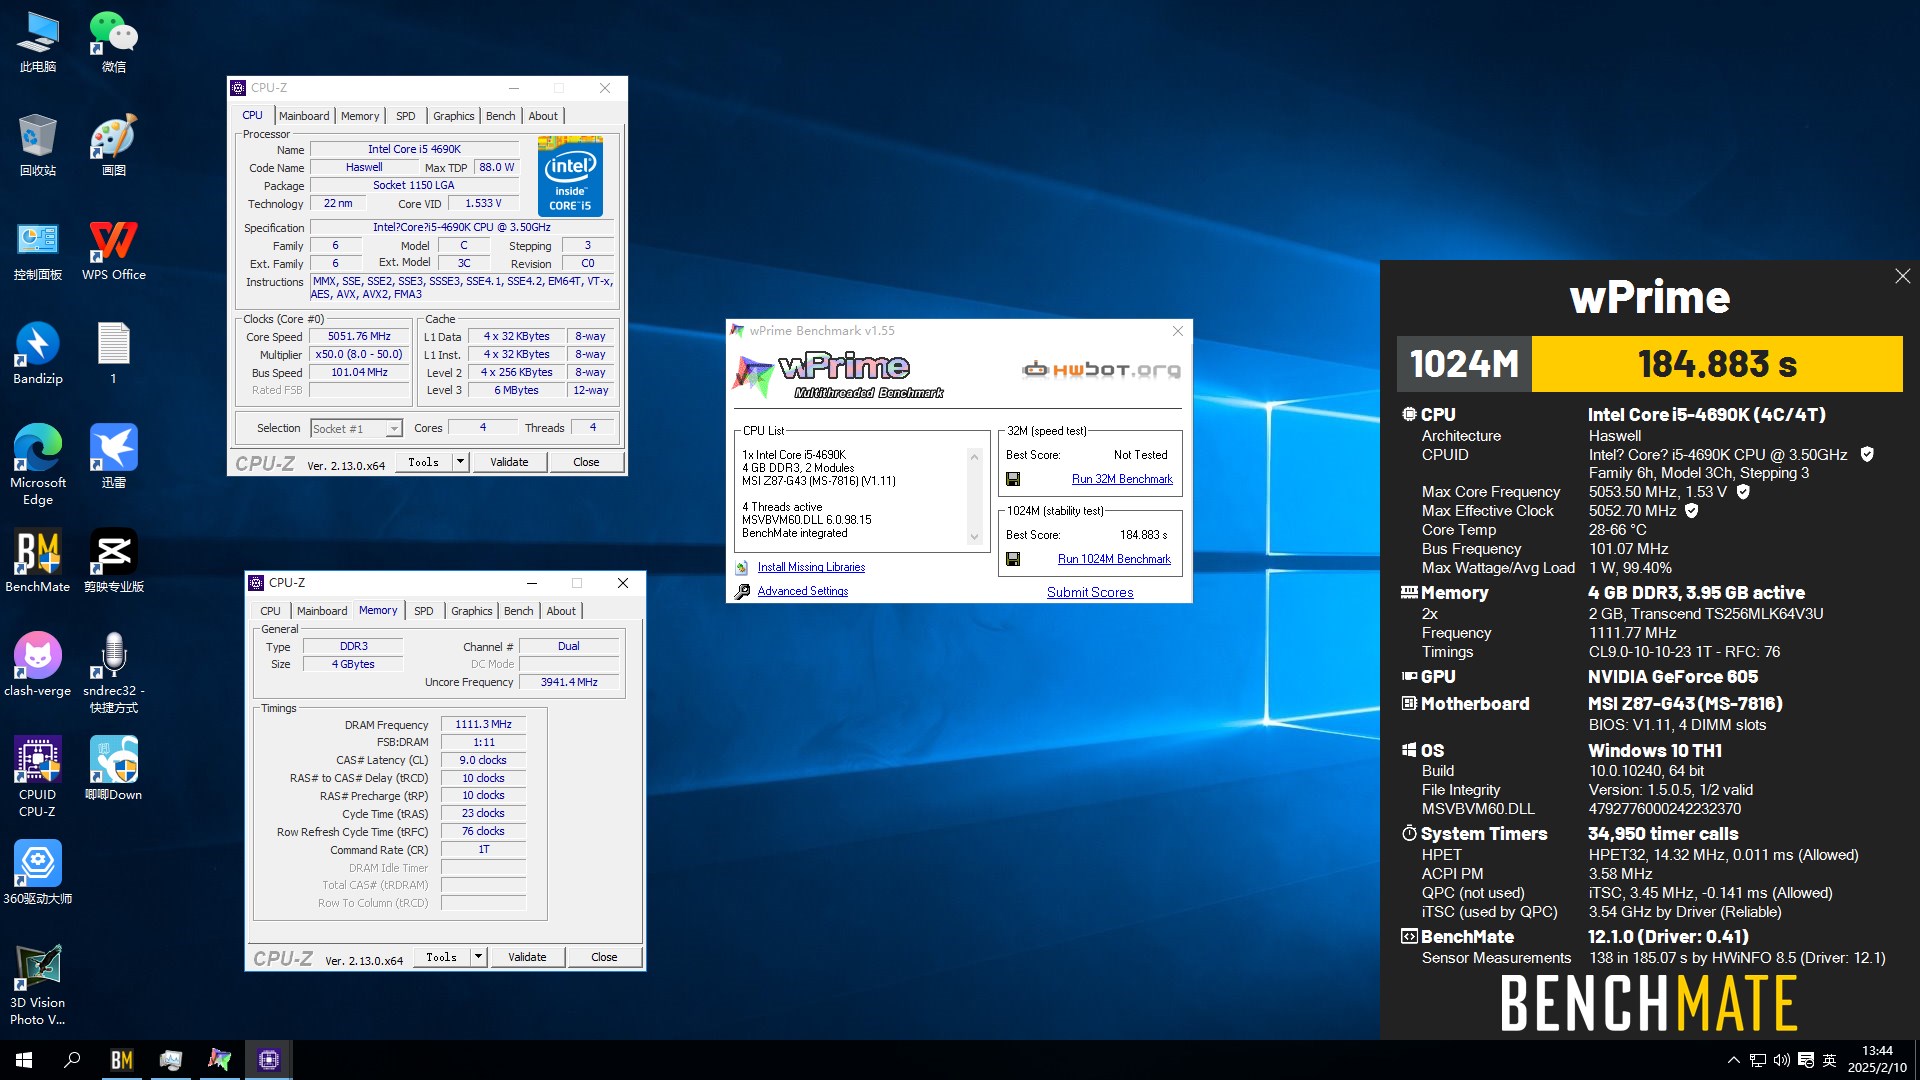Open the 此电脑 desktop icon
Viewport: 1920px width, 1080px height.
(38, 42)
